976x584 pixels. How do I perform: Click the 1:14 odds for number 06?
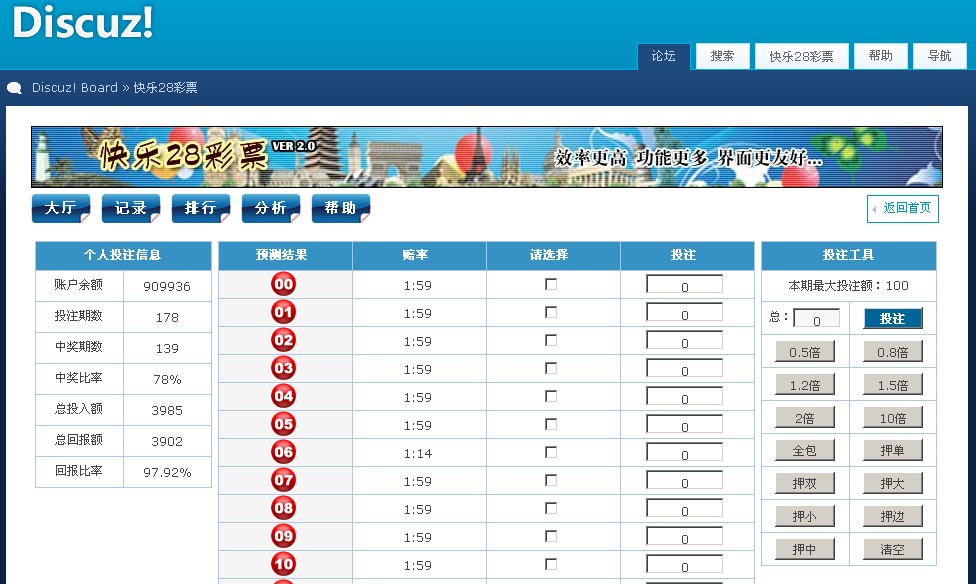point(418,453)
